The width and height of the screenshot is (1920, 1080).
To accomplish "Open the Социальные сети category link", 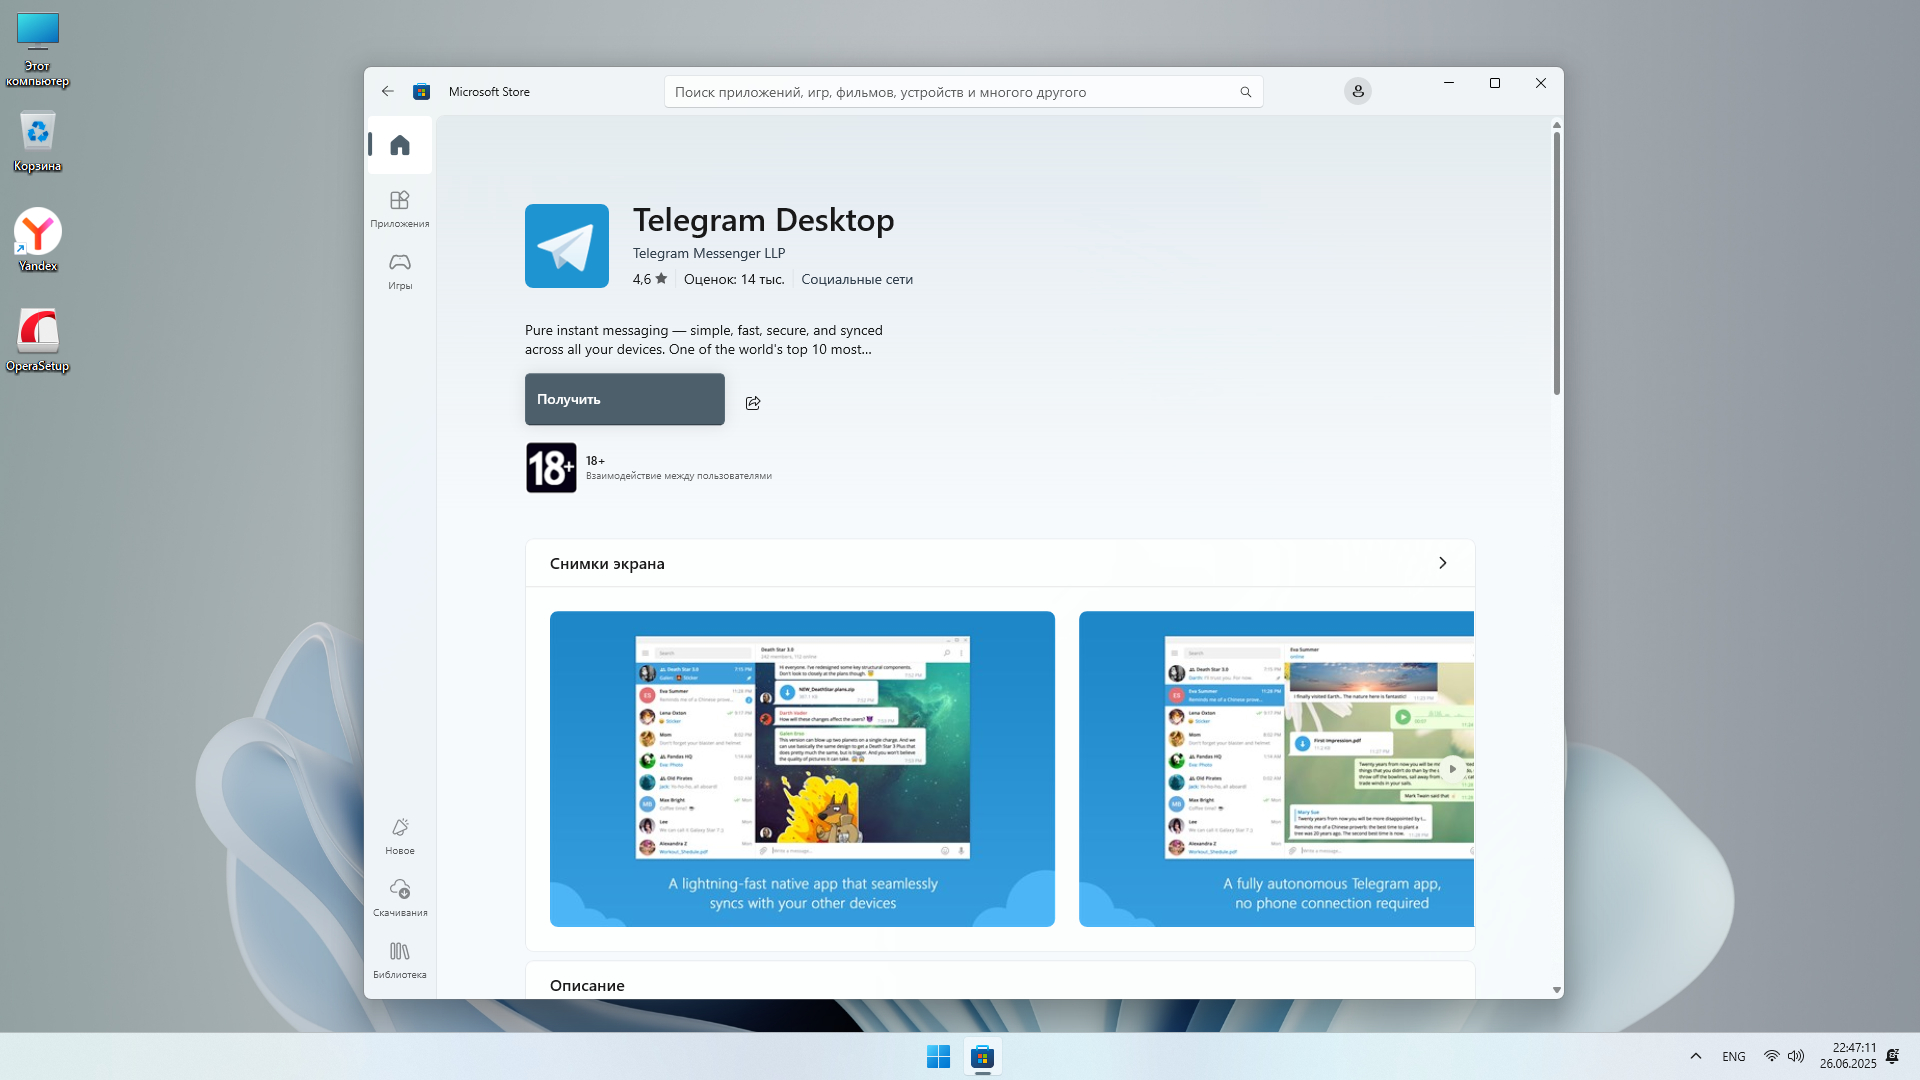I will coord(857,280).
